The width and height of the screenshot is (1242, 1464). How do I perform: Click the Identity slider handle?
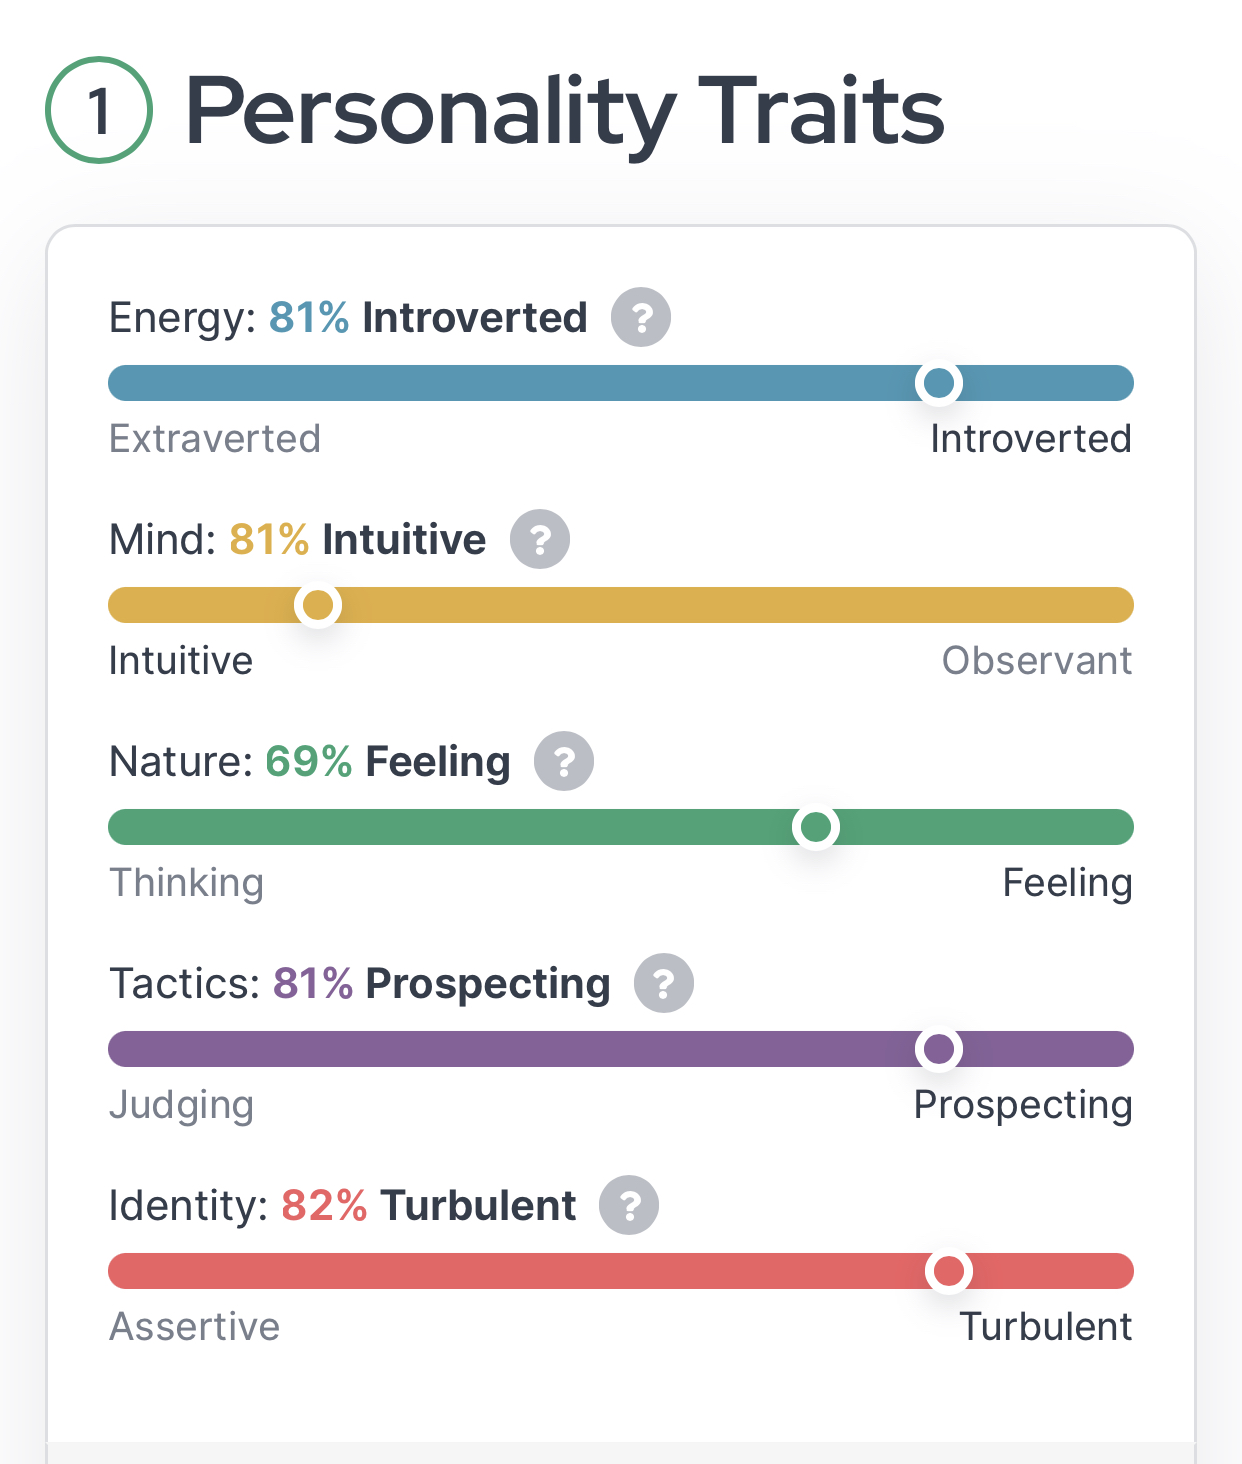coord(949,1271)
